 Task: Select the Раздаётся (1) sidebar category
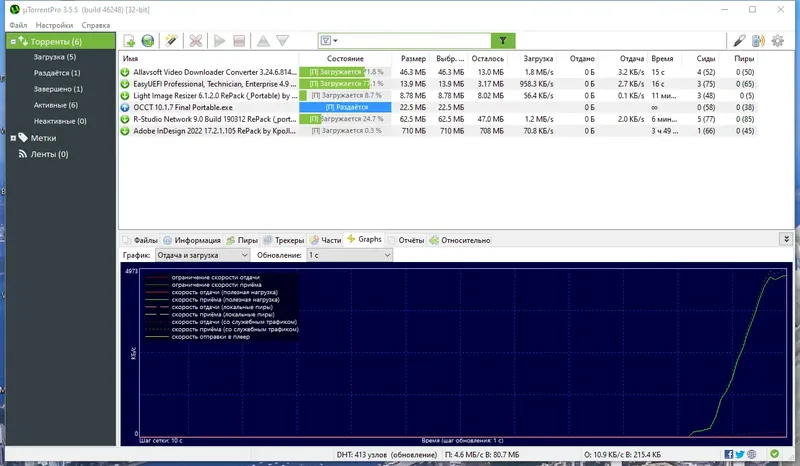click(x=57, y=73)
